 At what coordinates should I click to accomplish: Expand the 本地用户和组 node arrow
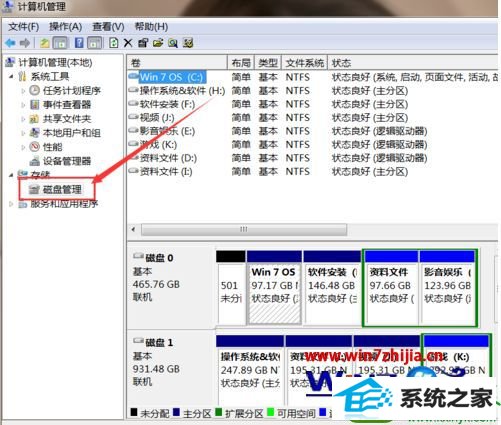pos(23,133)
